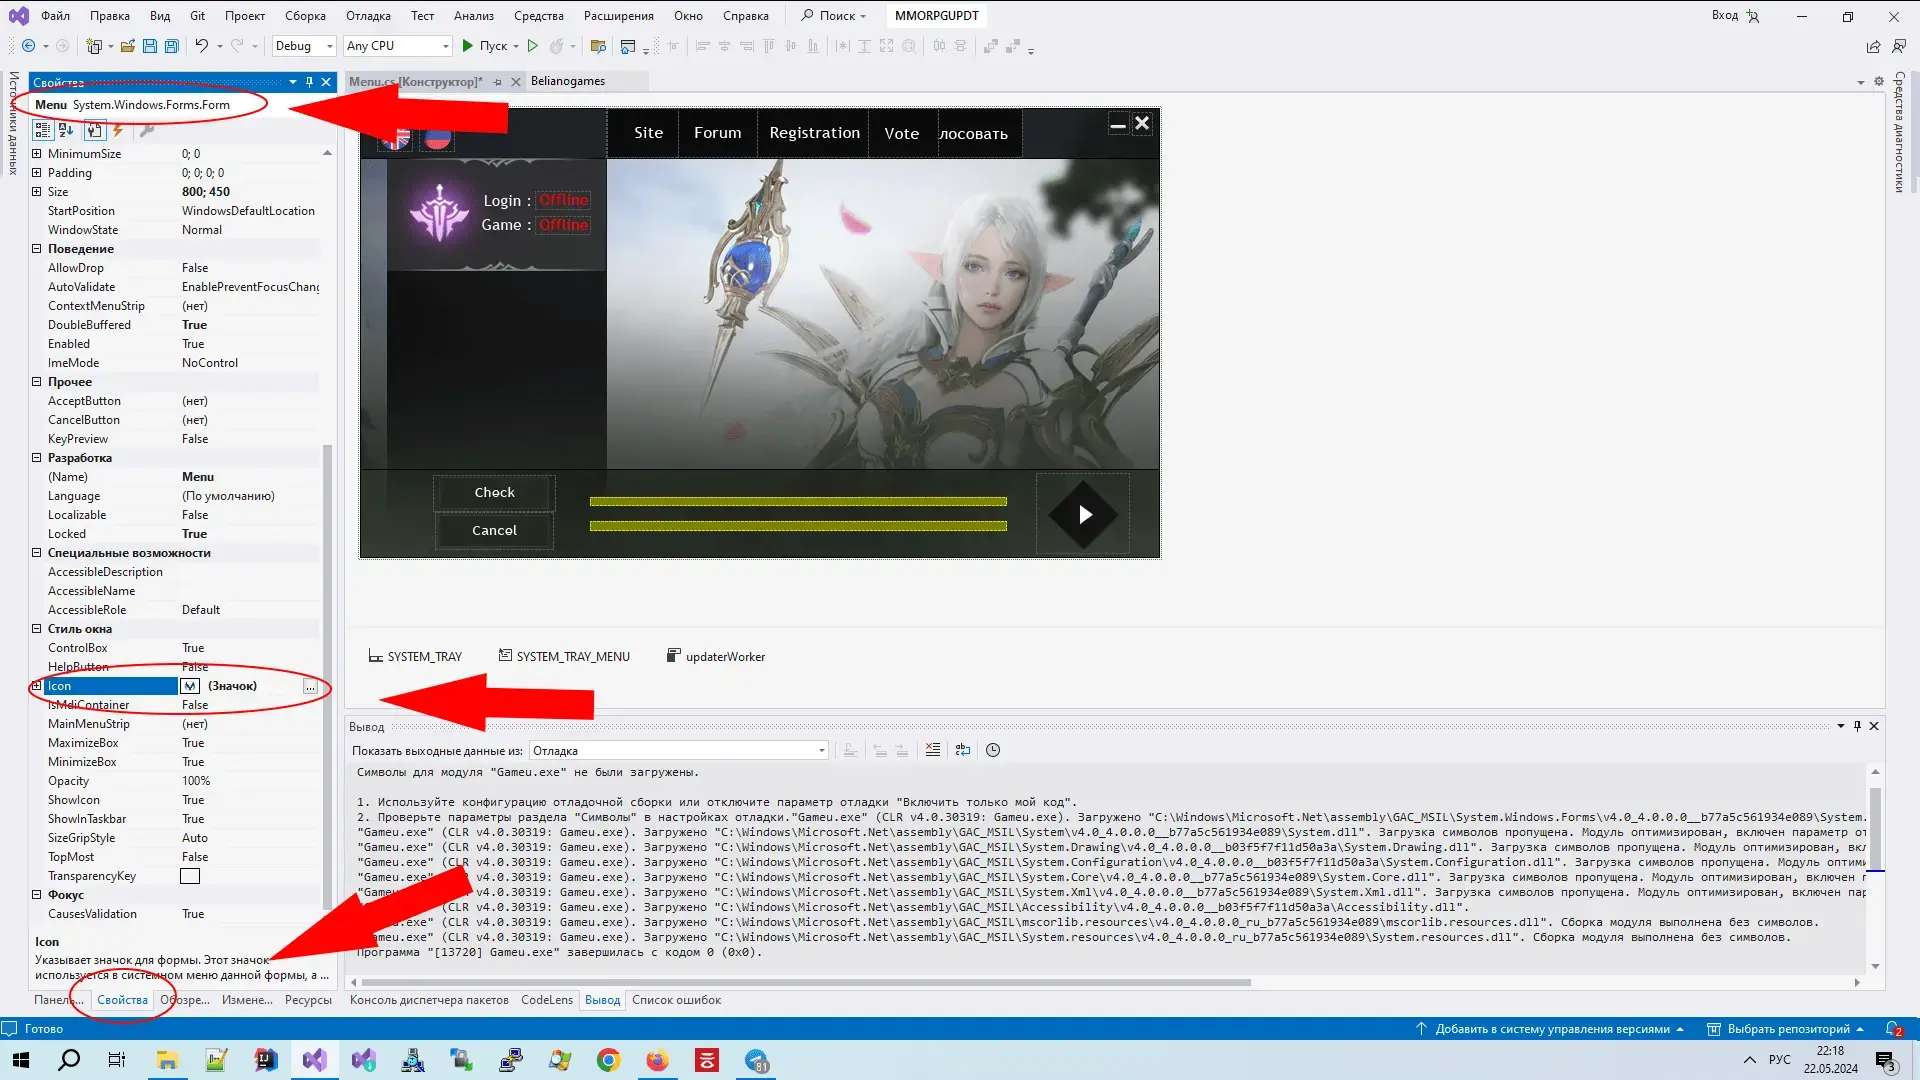Start debugging with the Пуск button

485,46
